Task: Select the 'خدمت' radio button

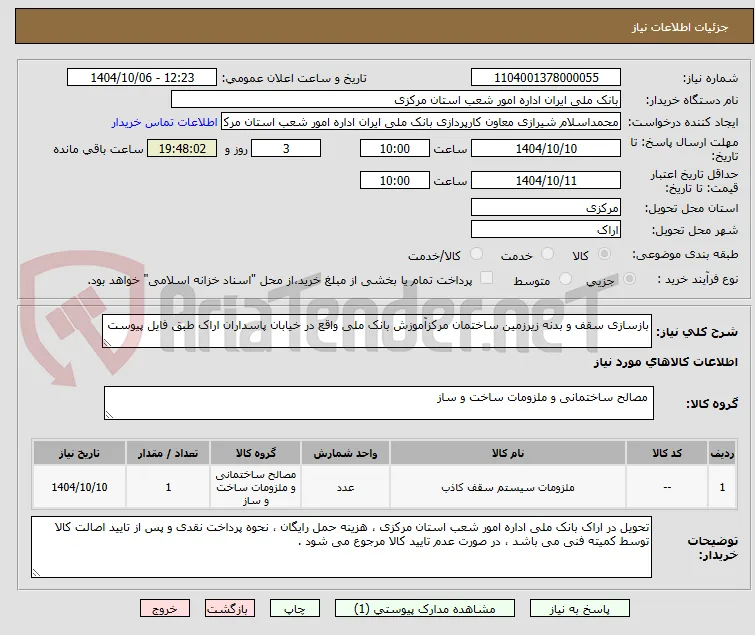Action: pos(547,254)
